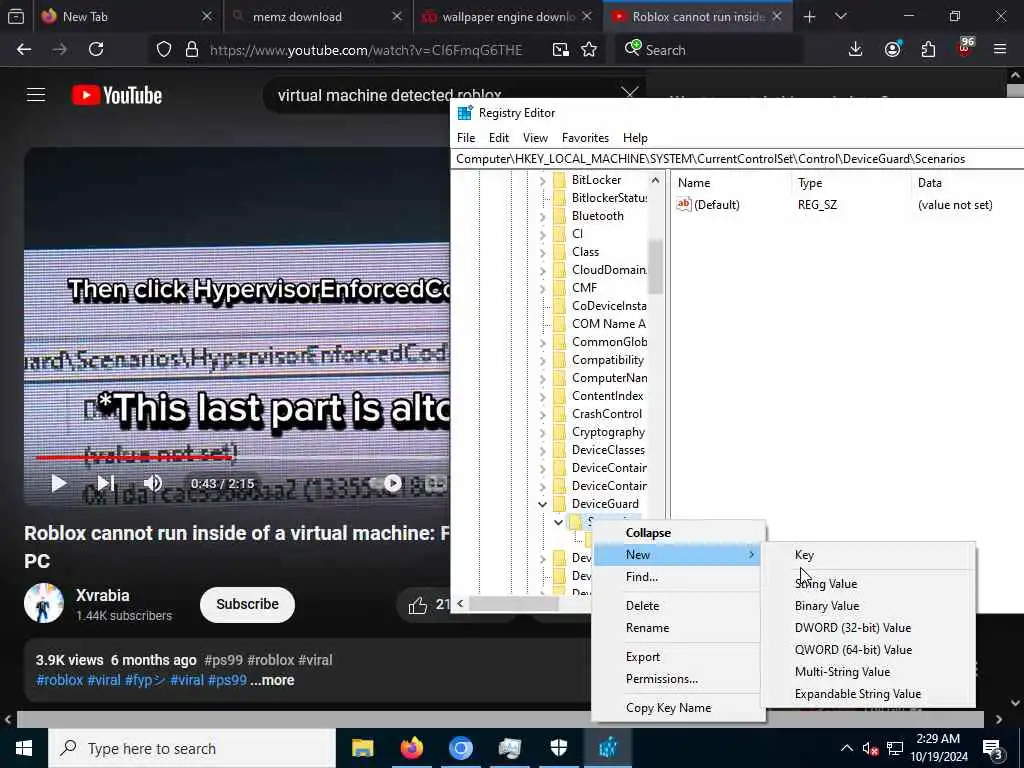Open a new browser tab
Screen dimensions: 1024x768
pos(809,17)
